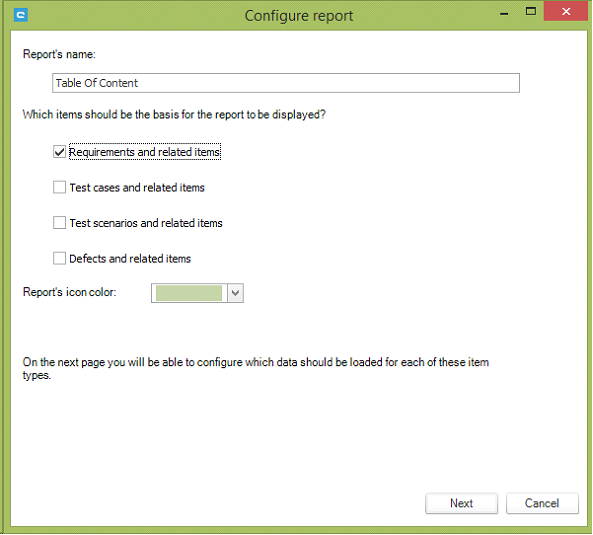Open the report icon color dropdown arrow
The height and width of the screenshot is (535, 593).
[x=235, y=293]
